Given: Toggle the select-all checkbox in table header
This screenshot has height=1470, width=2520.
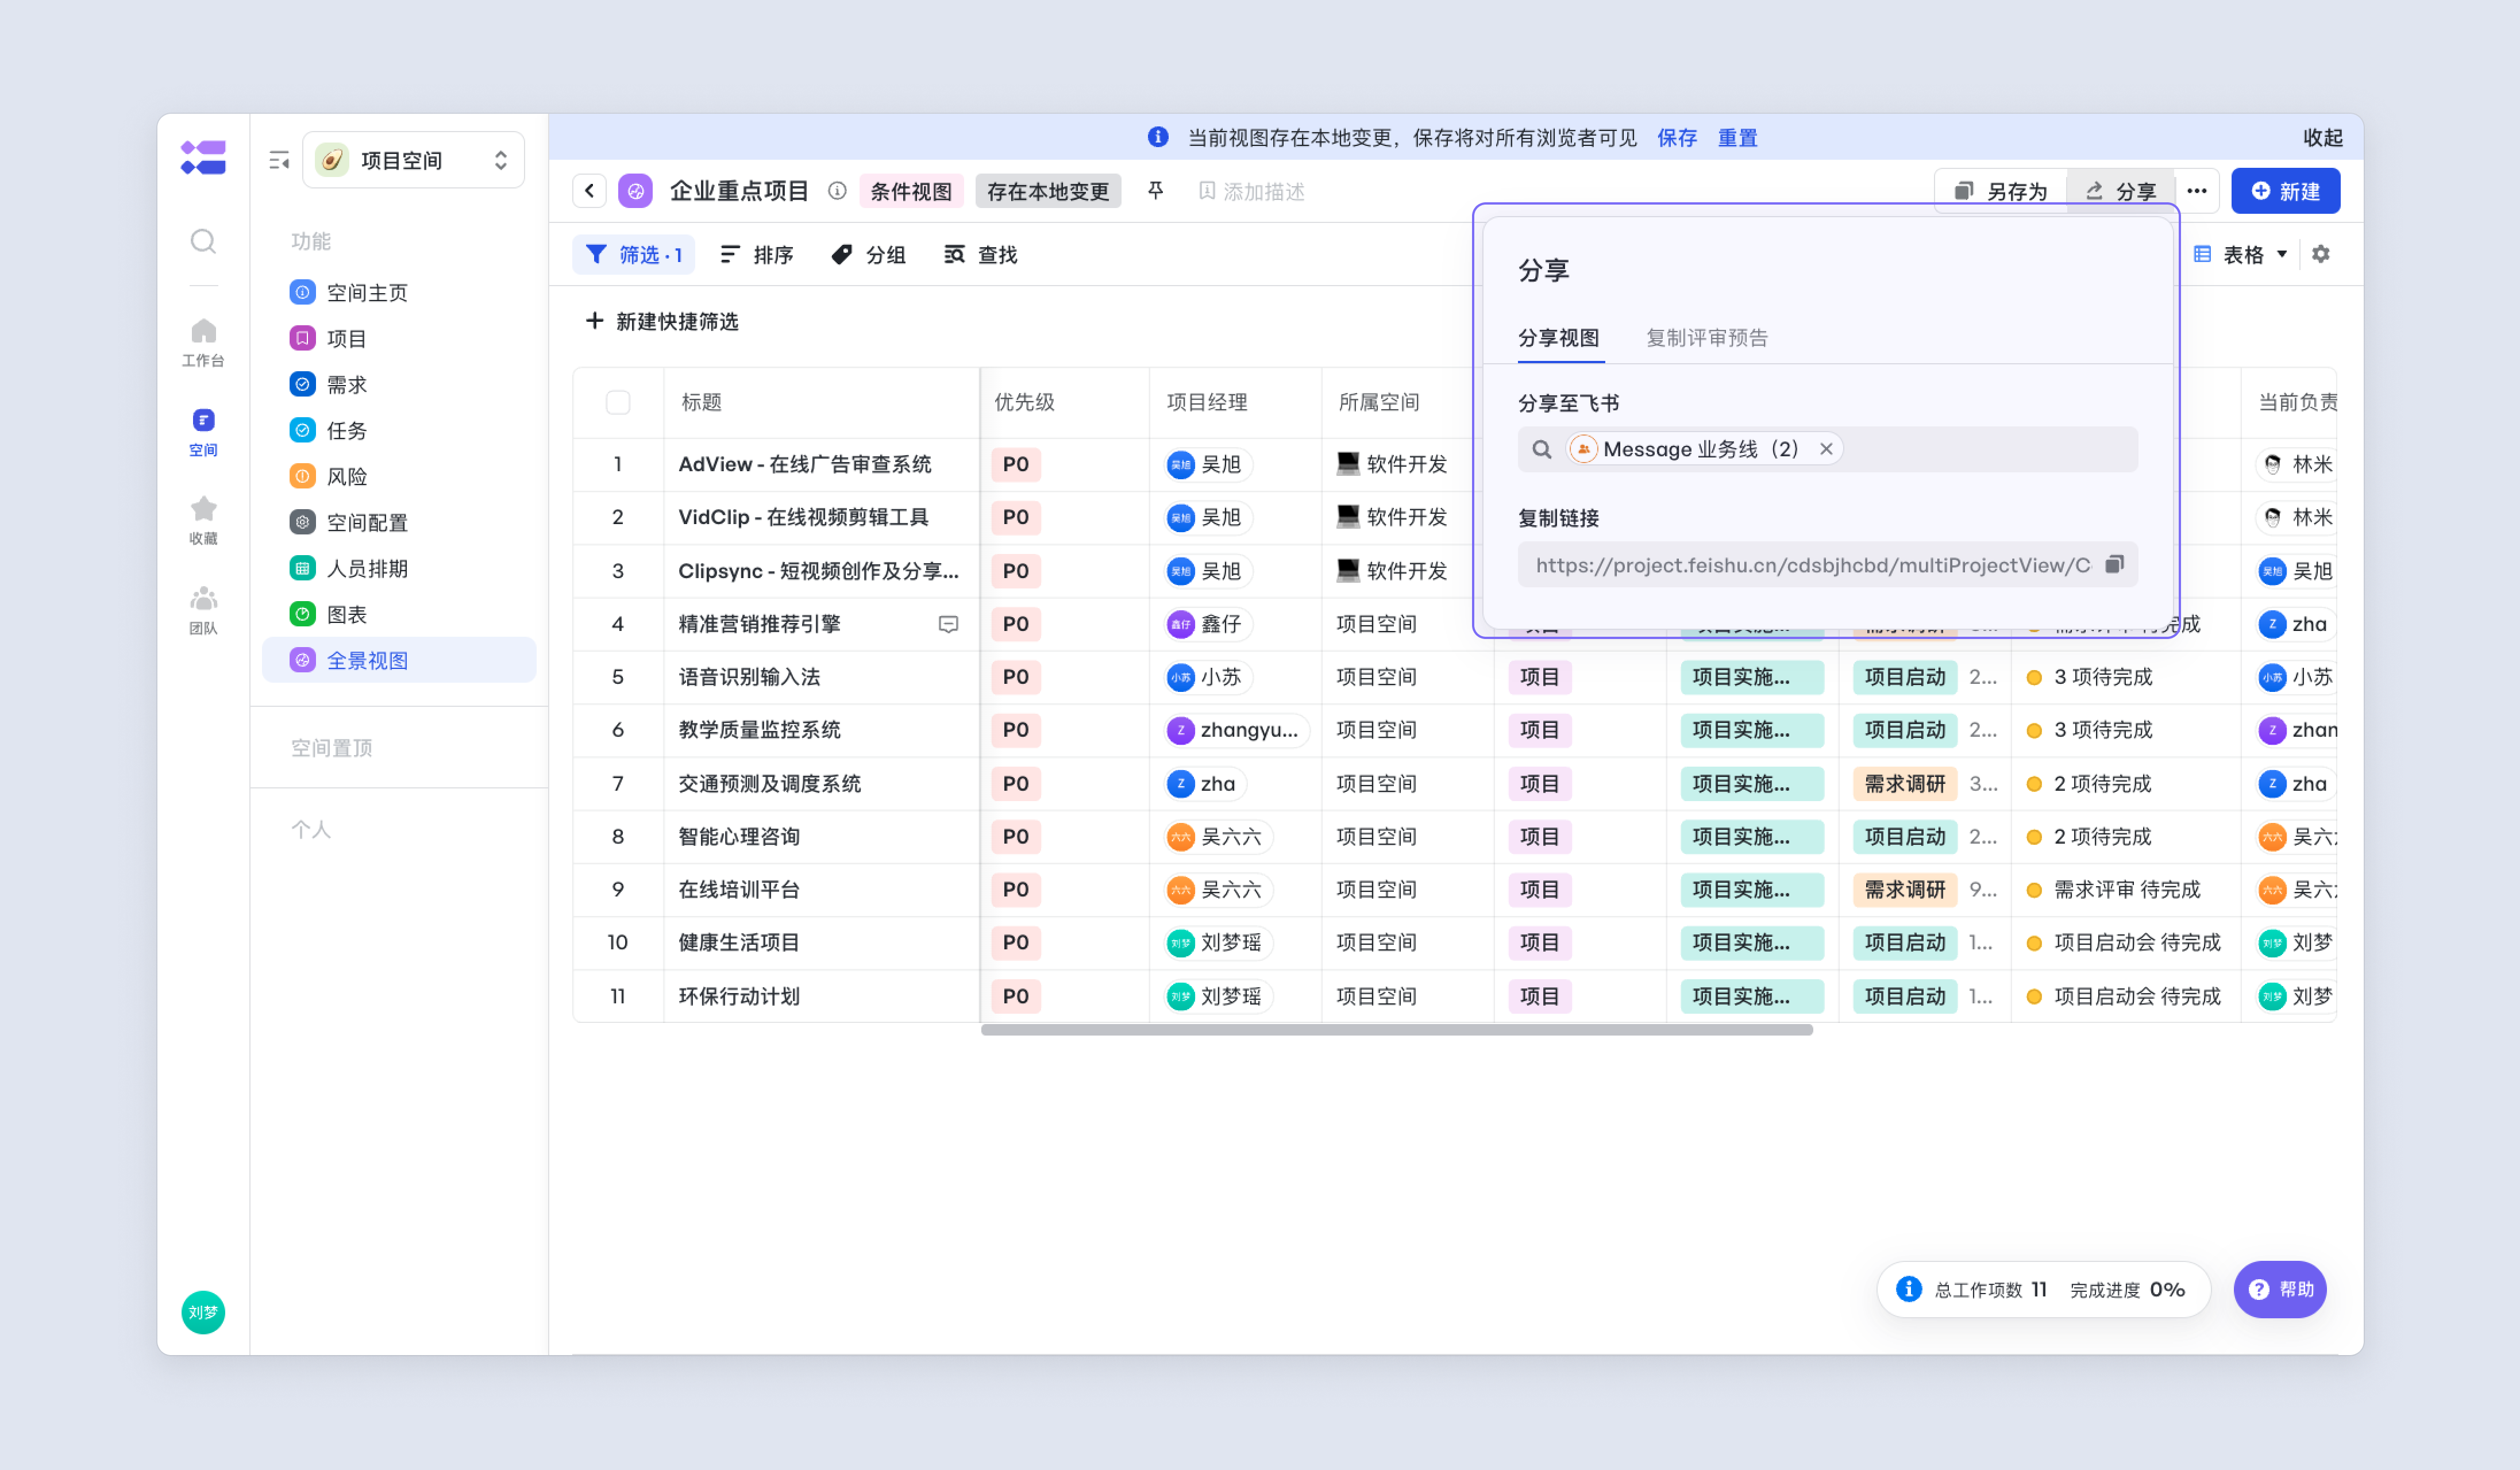Looking at the screenshot, I should [x=618, y=402].
